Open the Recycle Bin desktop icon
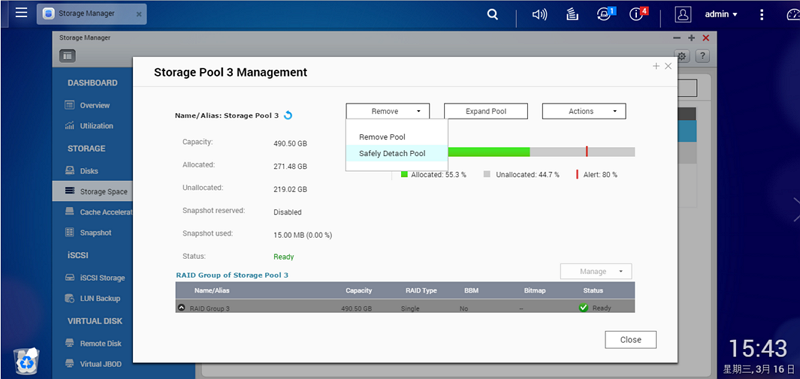The image size is (800, 379). pyautogui.click(x=27, y=361)
